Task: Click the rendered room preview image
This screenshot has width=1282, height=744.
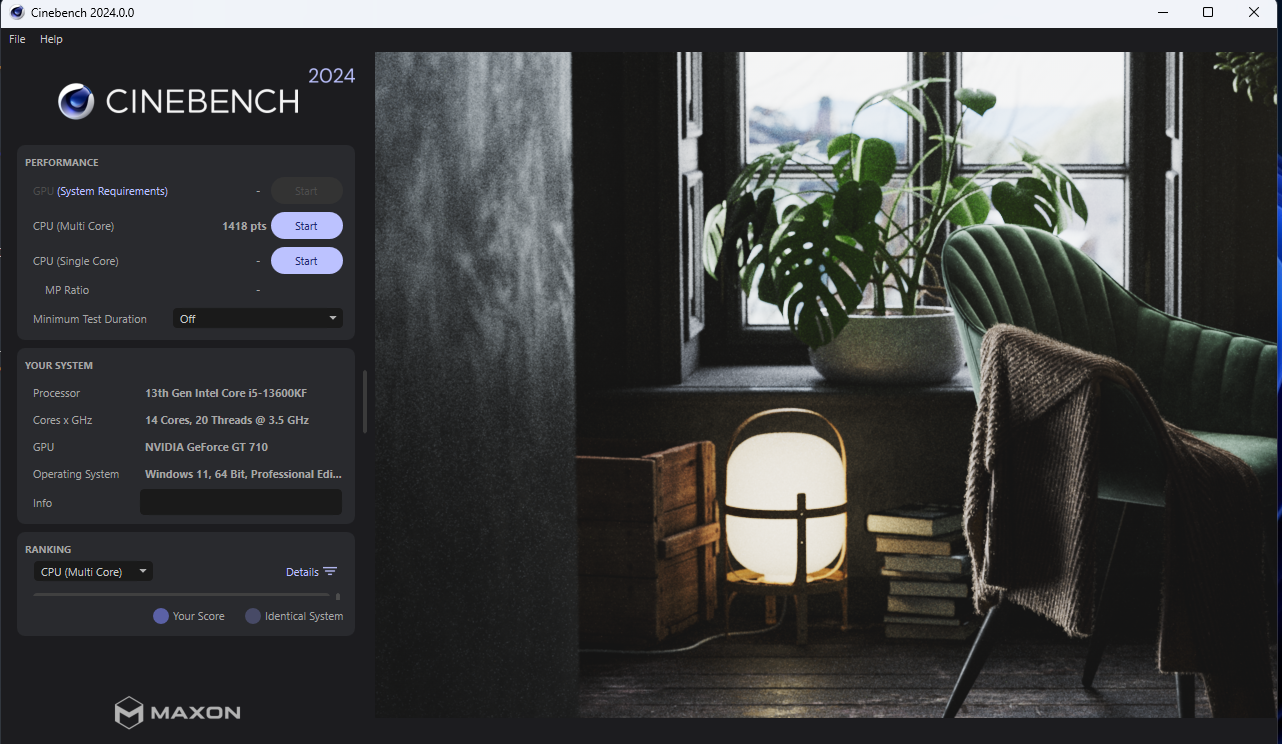Action: click(x=826, y=385)
